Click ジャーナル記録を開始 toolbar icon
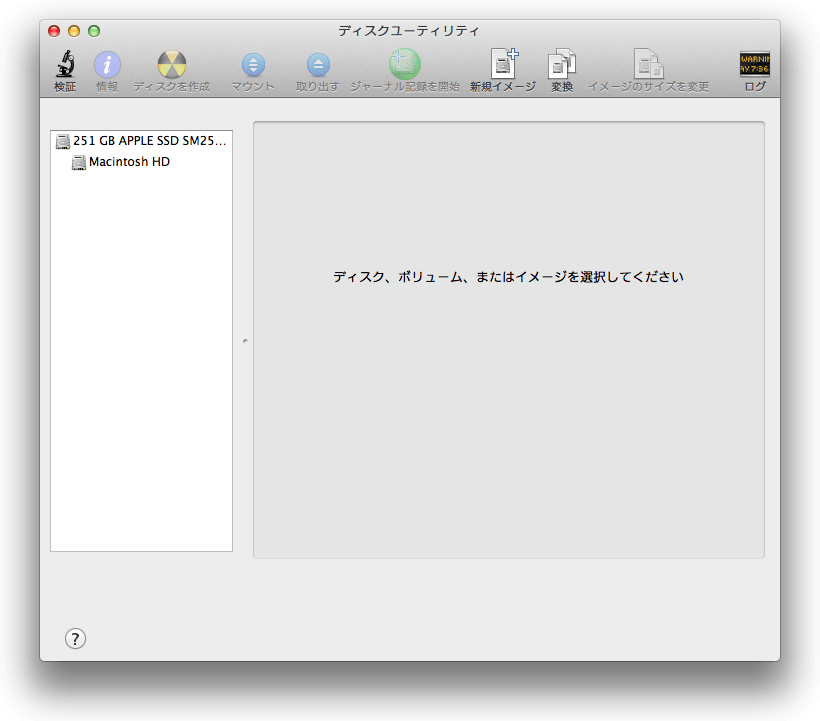Viewport: 820px width, 721px height. coord(404,64)
